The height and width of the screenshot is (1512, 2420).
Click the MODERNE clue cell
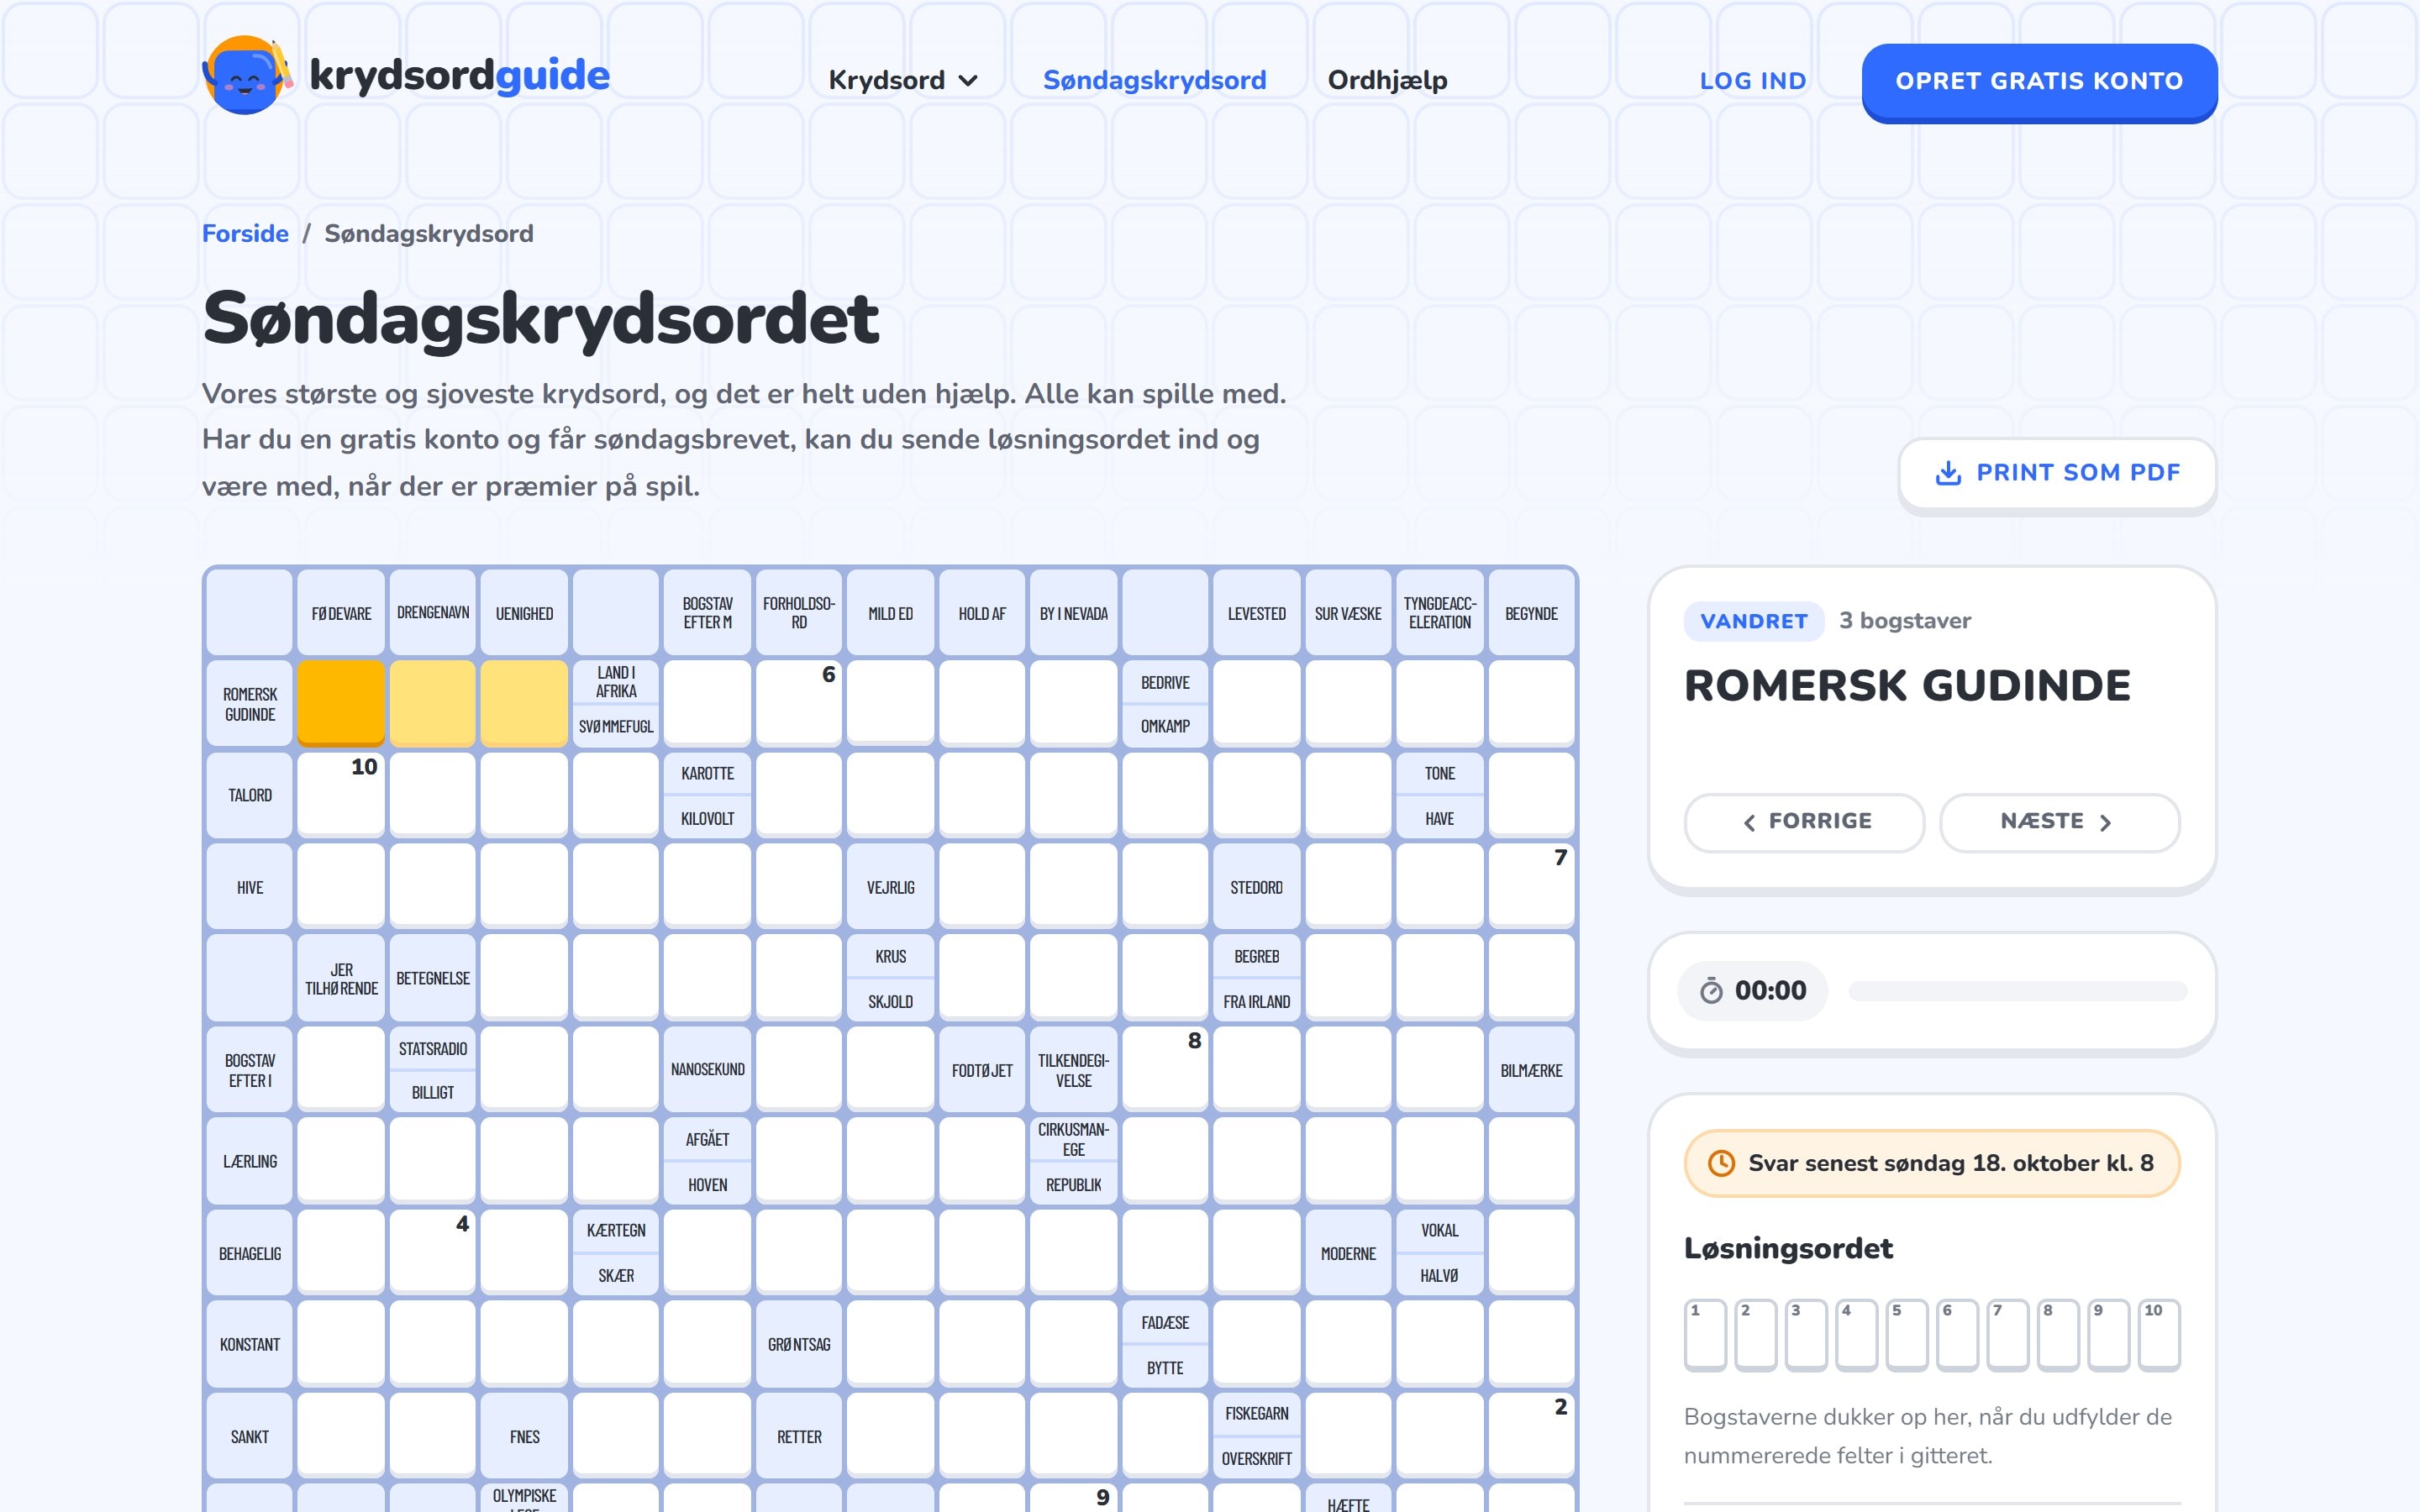pyautogui.click(x=1348, y=1253)
